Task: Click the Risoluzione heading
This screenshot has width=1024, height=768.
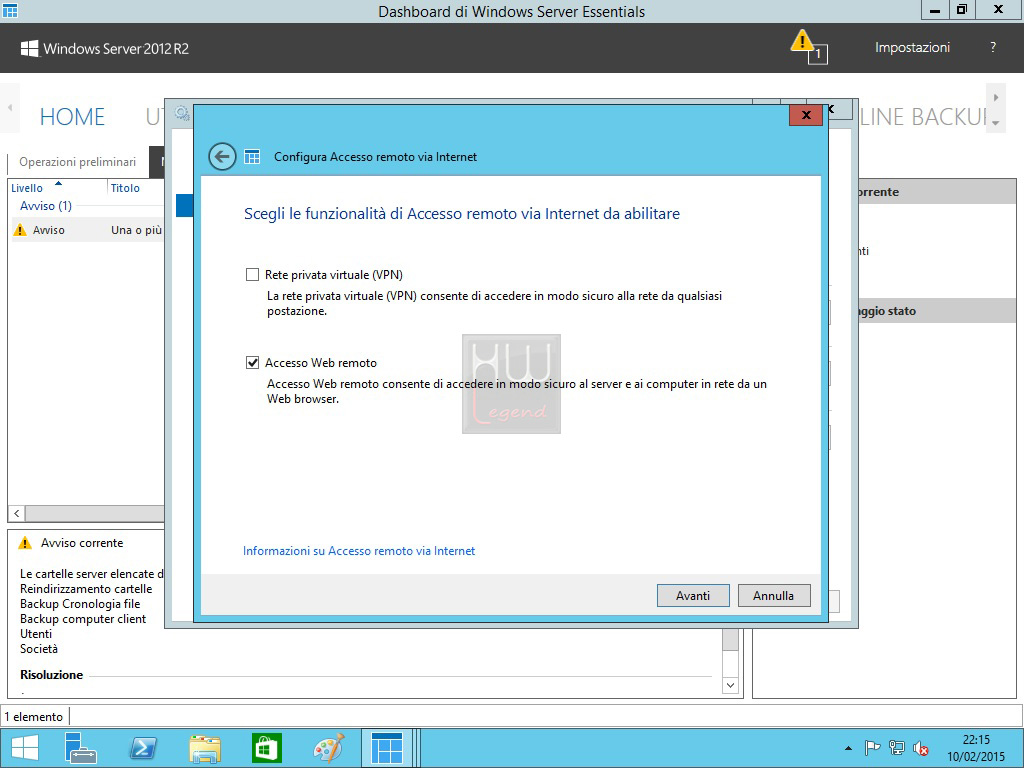Action: 52,675
